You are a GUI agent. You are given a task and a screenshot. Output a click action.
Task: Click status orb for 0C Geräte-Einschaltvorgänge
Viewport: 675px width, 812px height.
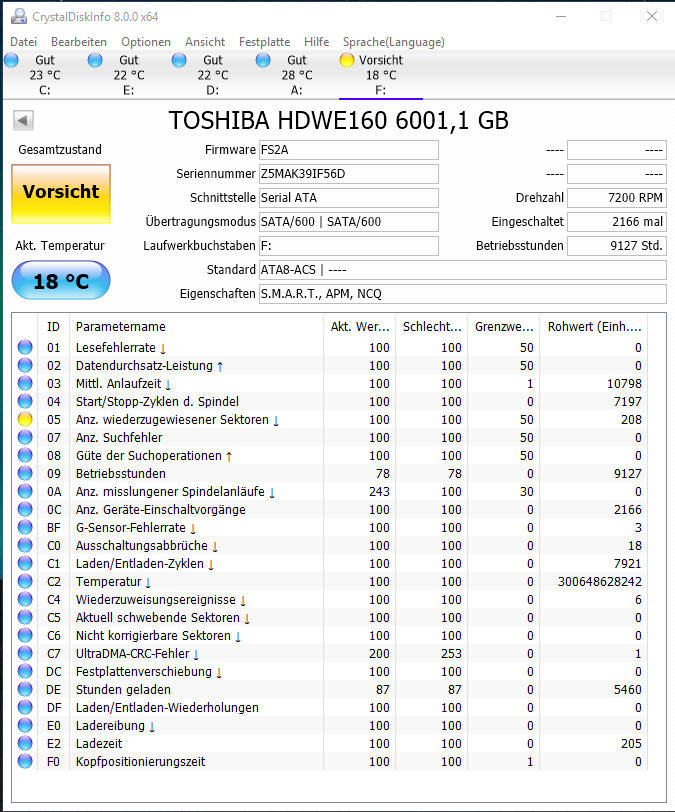coord(25,509)
